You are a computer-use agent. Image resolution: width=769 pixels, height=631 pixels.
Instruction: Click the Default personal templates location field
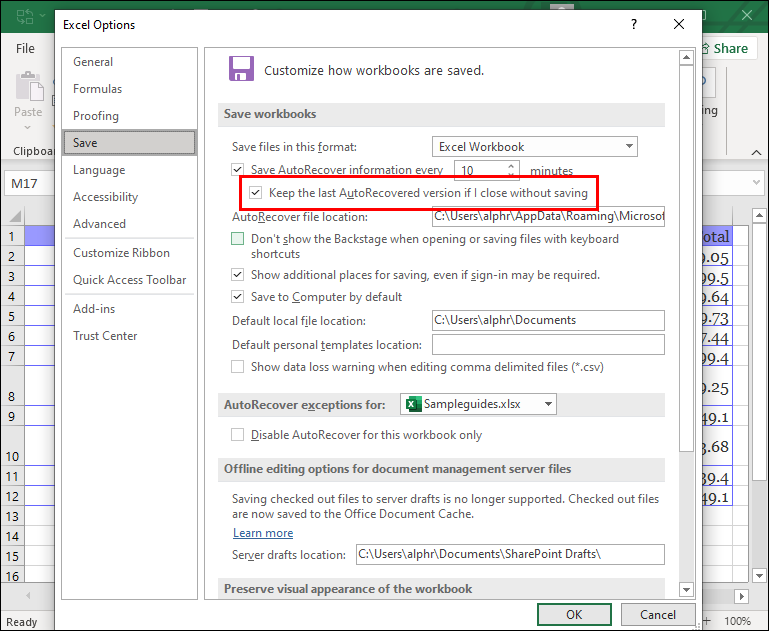click(548, 345)
